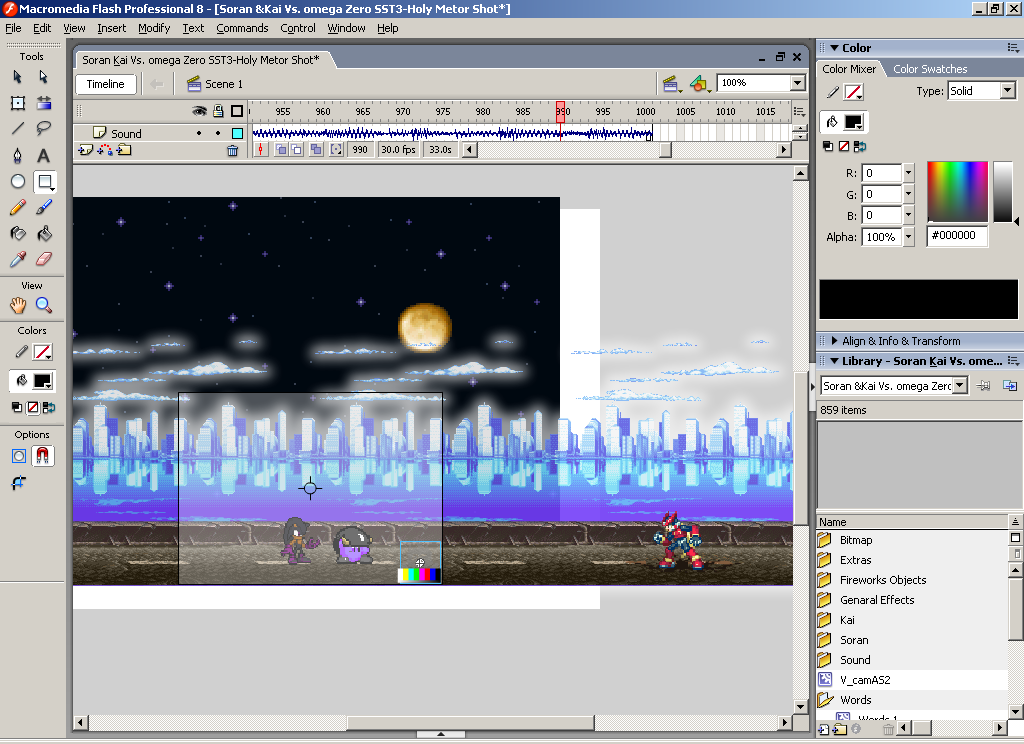
Task: Add a motion guide layer
Action: click(x=104, y=150)
